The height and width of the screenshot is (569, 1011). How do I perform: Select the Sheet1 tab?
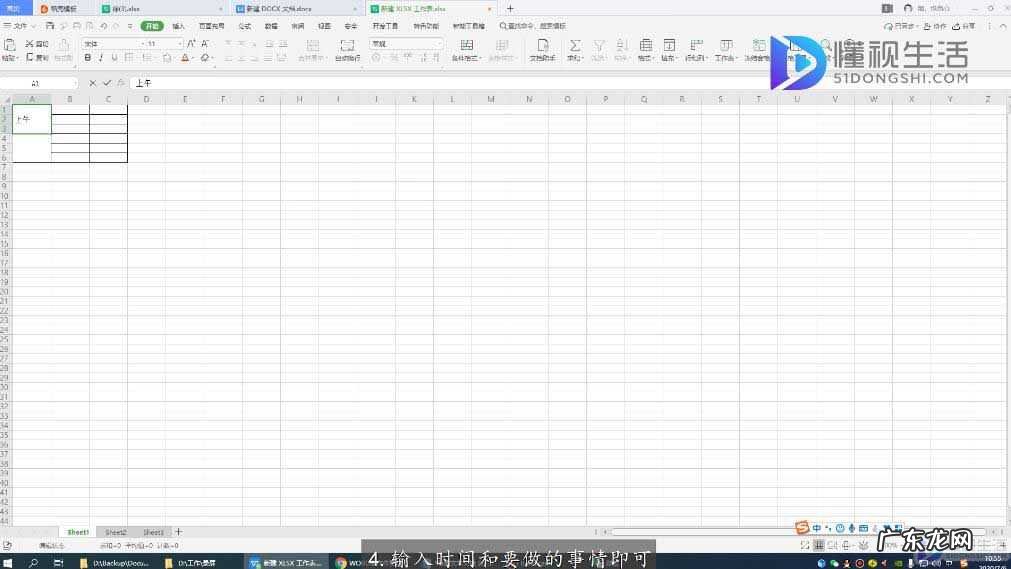click(x=78, y=532)
